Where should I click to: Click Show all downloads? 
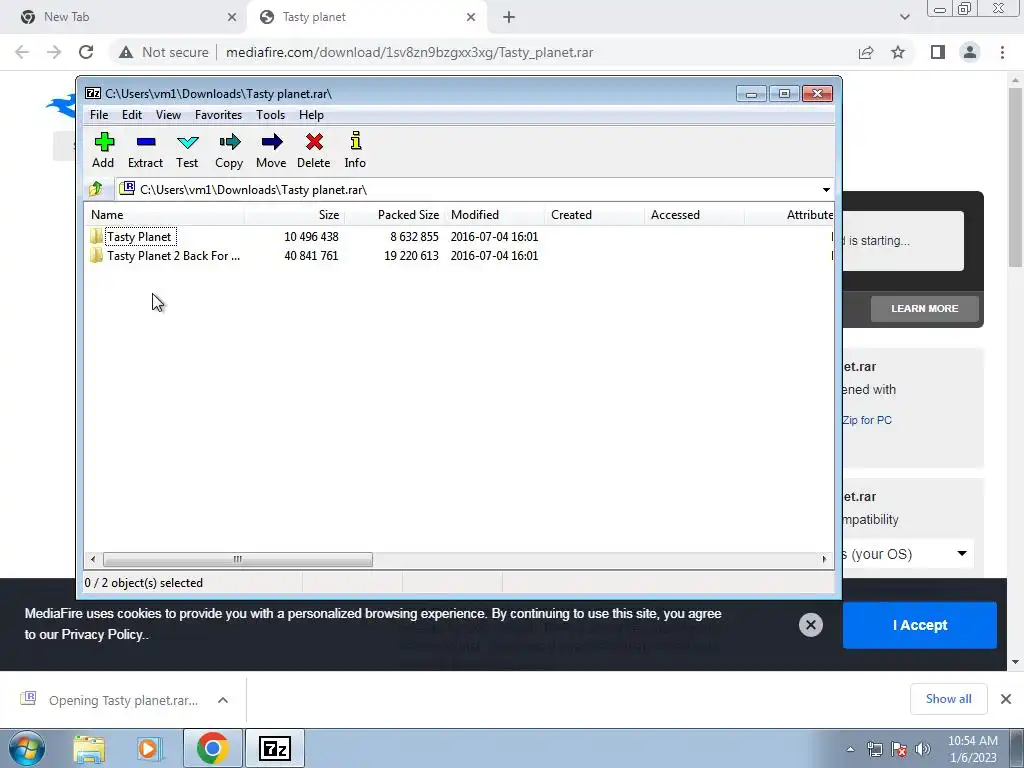pyautogui.click(x=948, y=699)
